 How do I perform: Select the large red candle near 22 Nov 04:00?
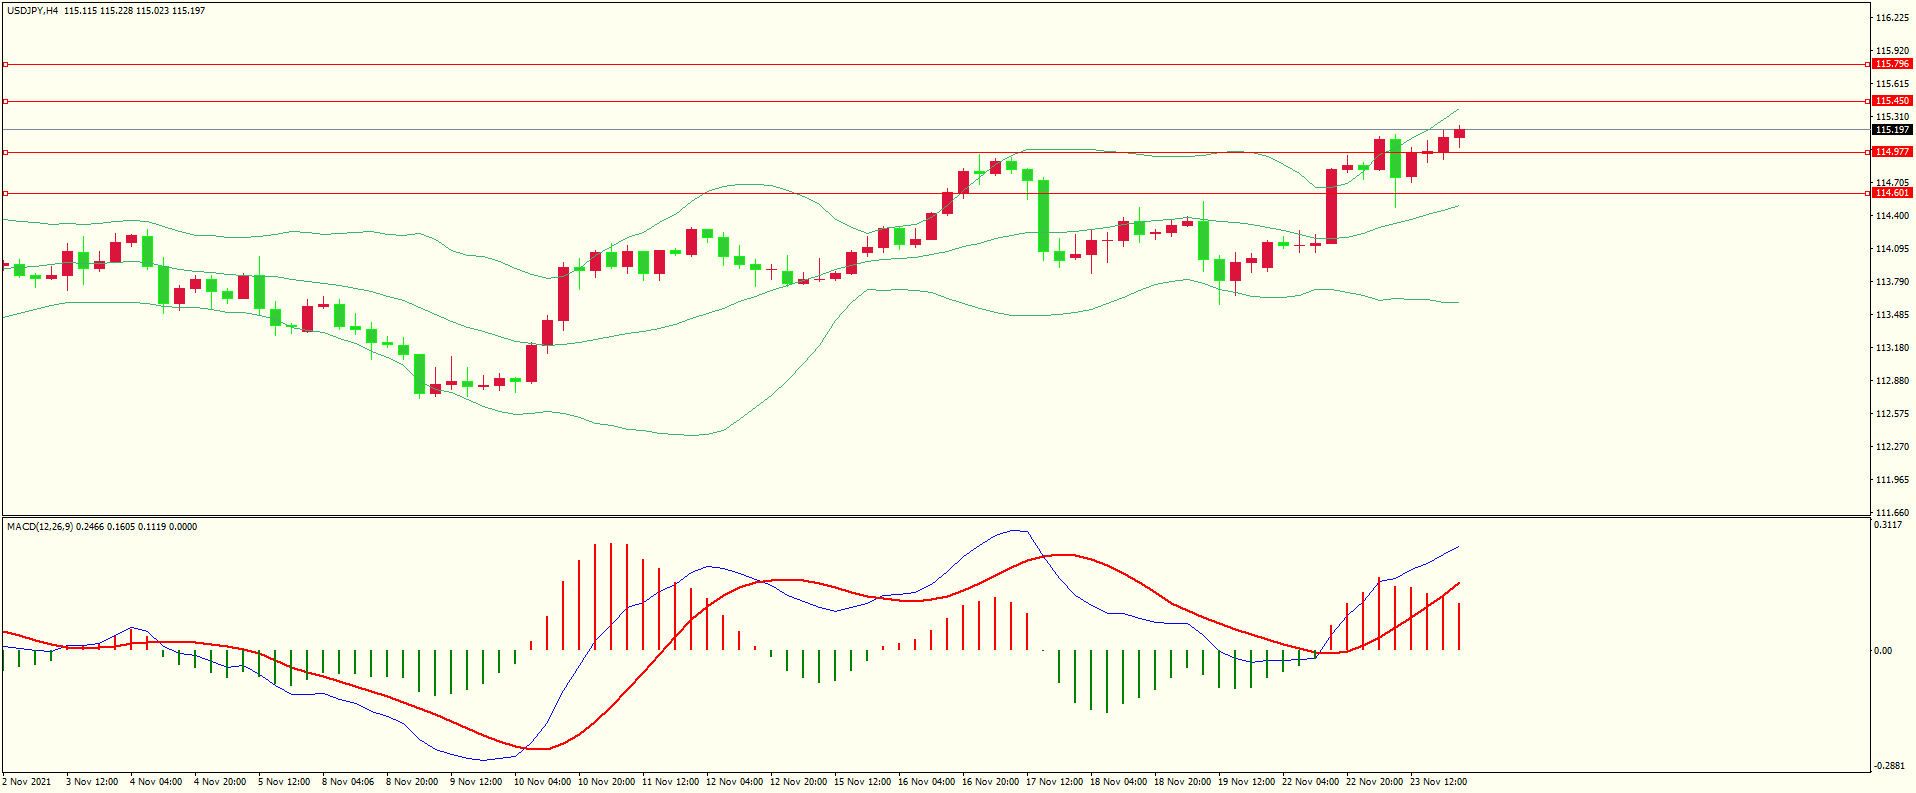(x=1331, y=206)
